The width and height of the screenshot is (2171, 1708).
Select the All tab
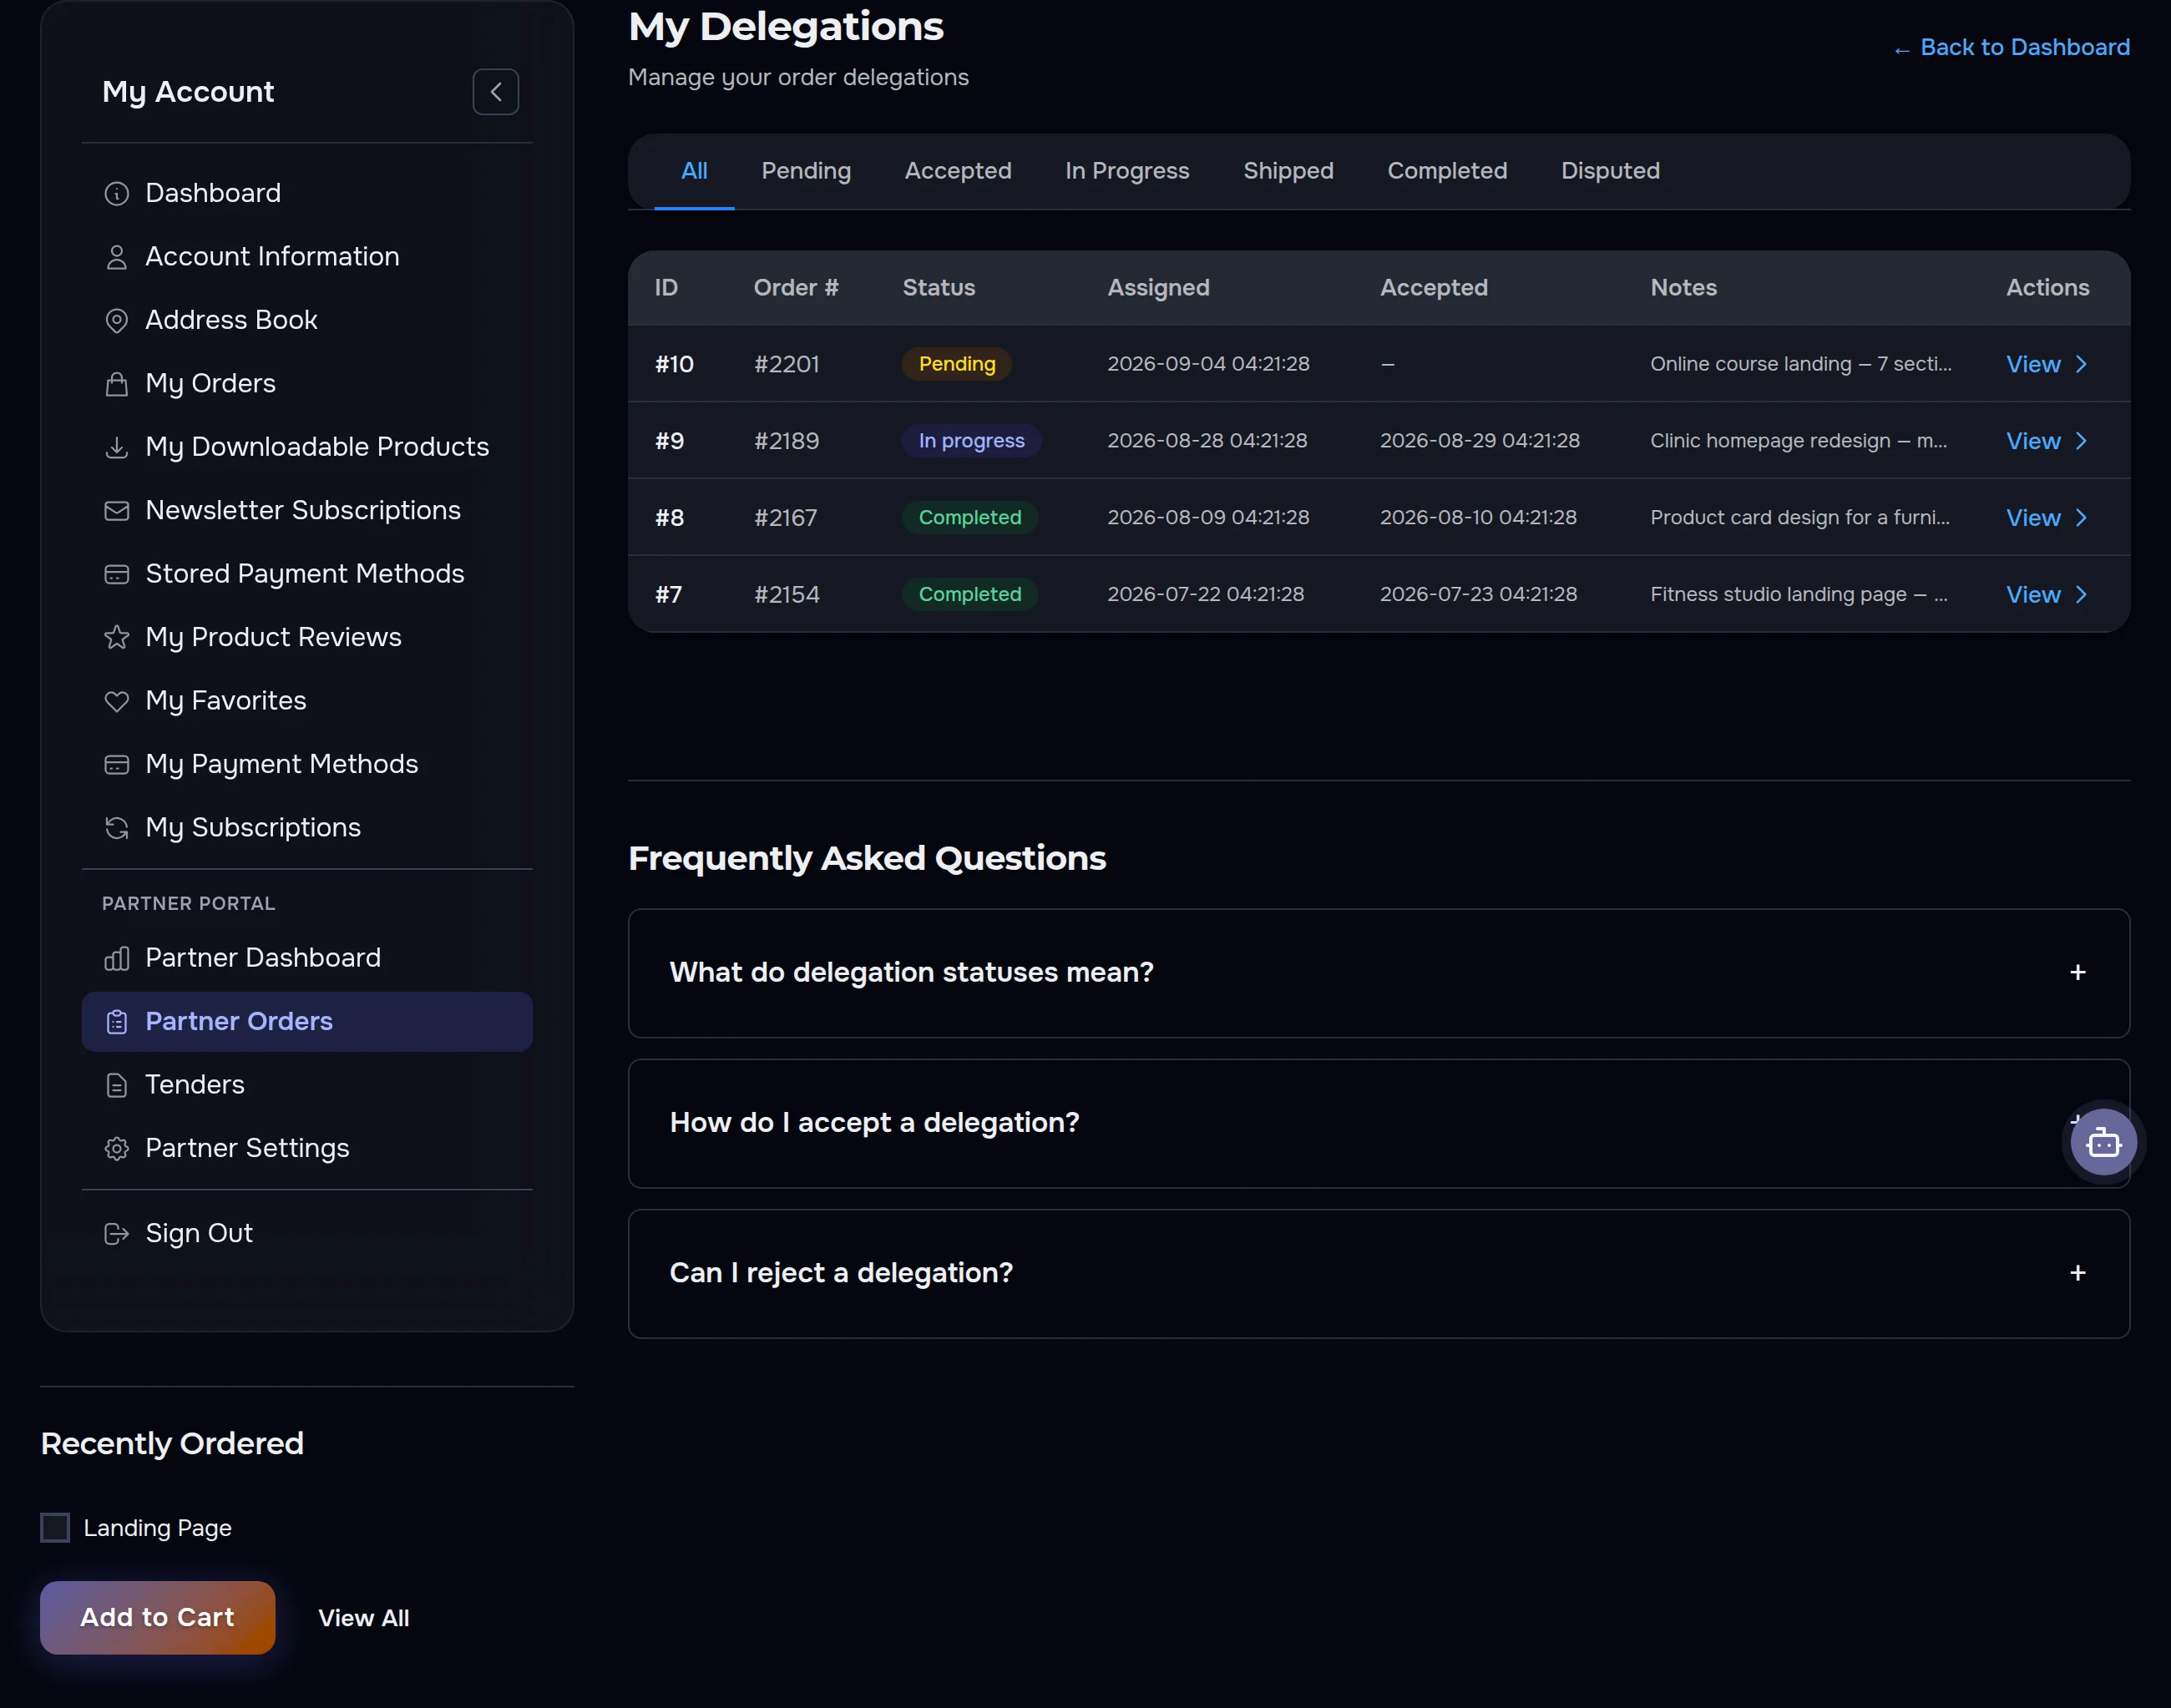(694, 171)
